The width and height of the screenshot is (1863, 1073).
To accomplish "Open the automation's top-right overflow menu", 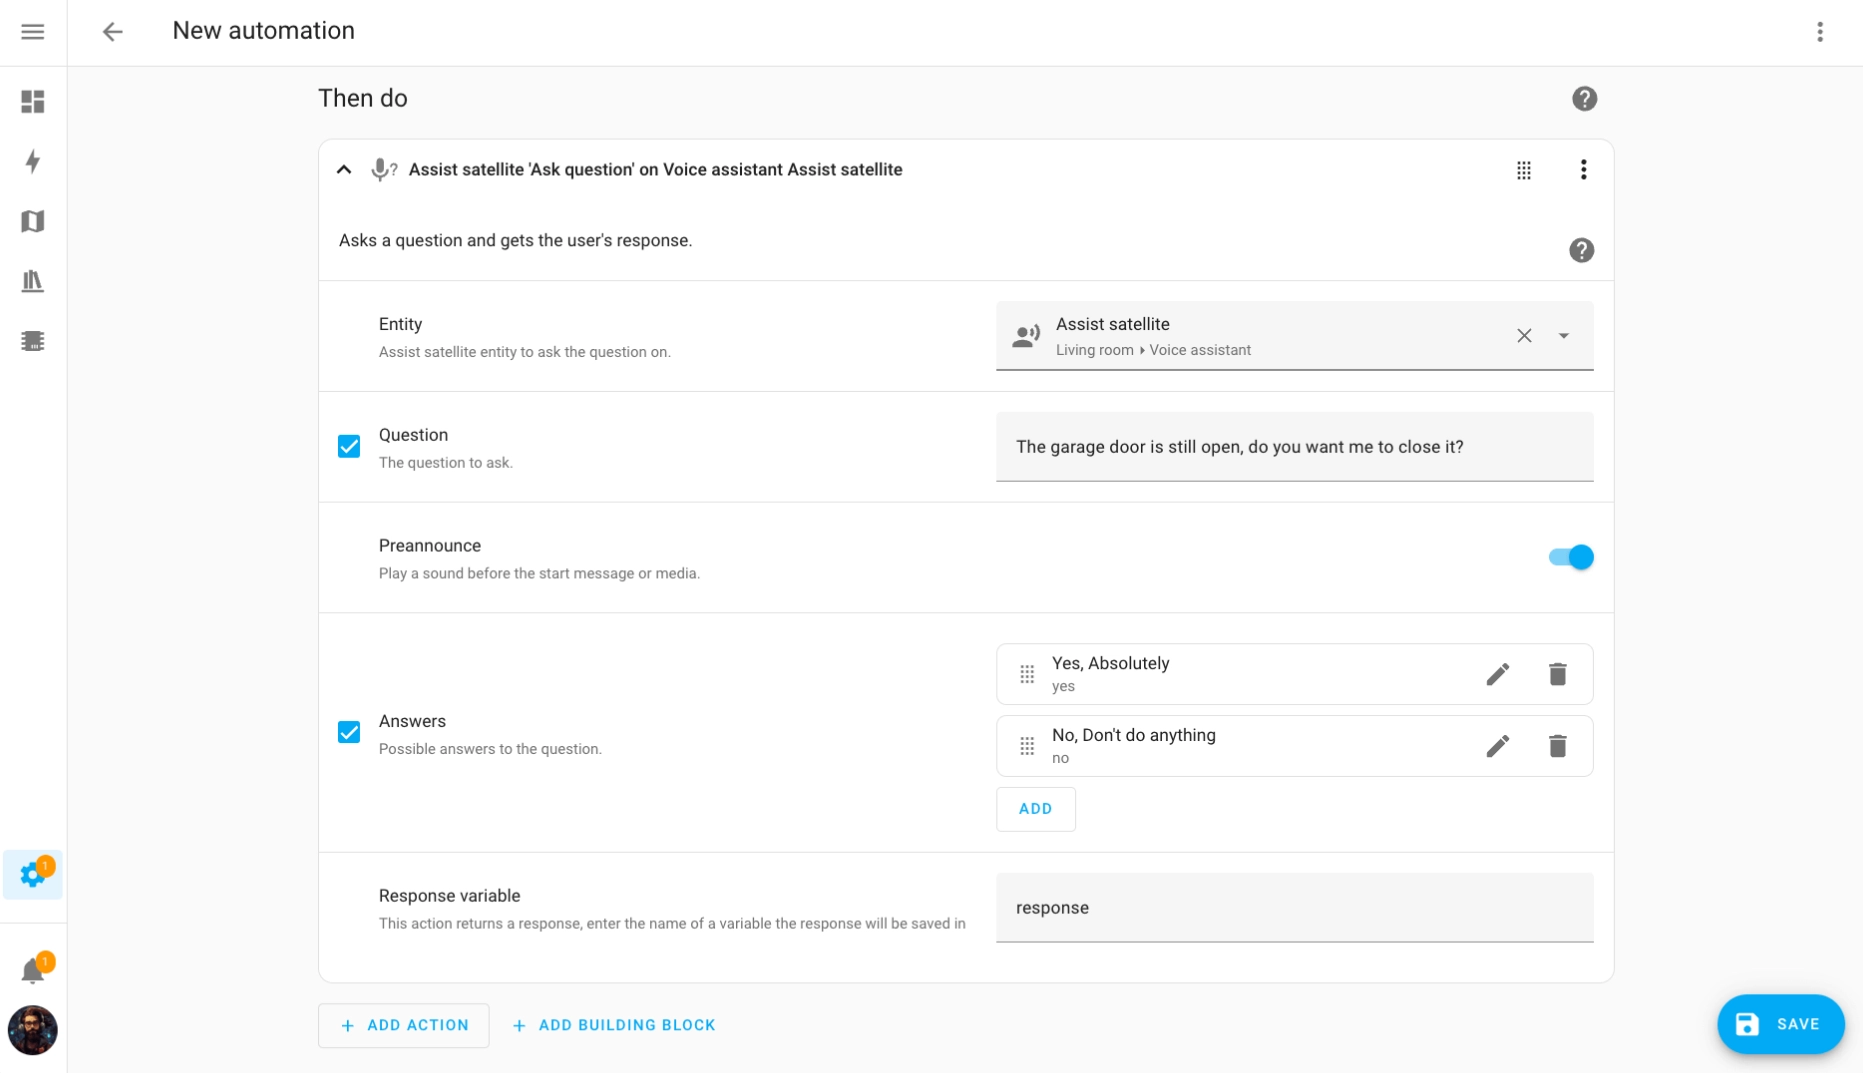I will click(1820, 32).
